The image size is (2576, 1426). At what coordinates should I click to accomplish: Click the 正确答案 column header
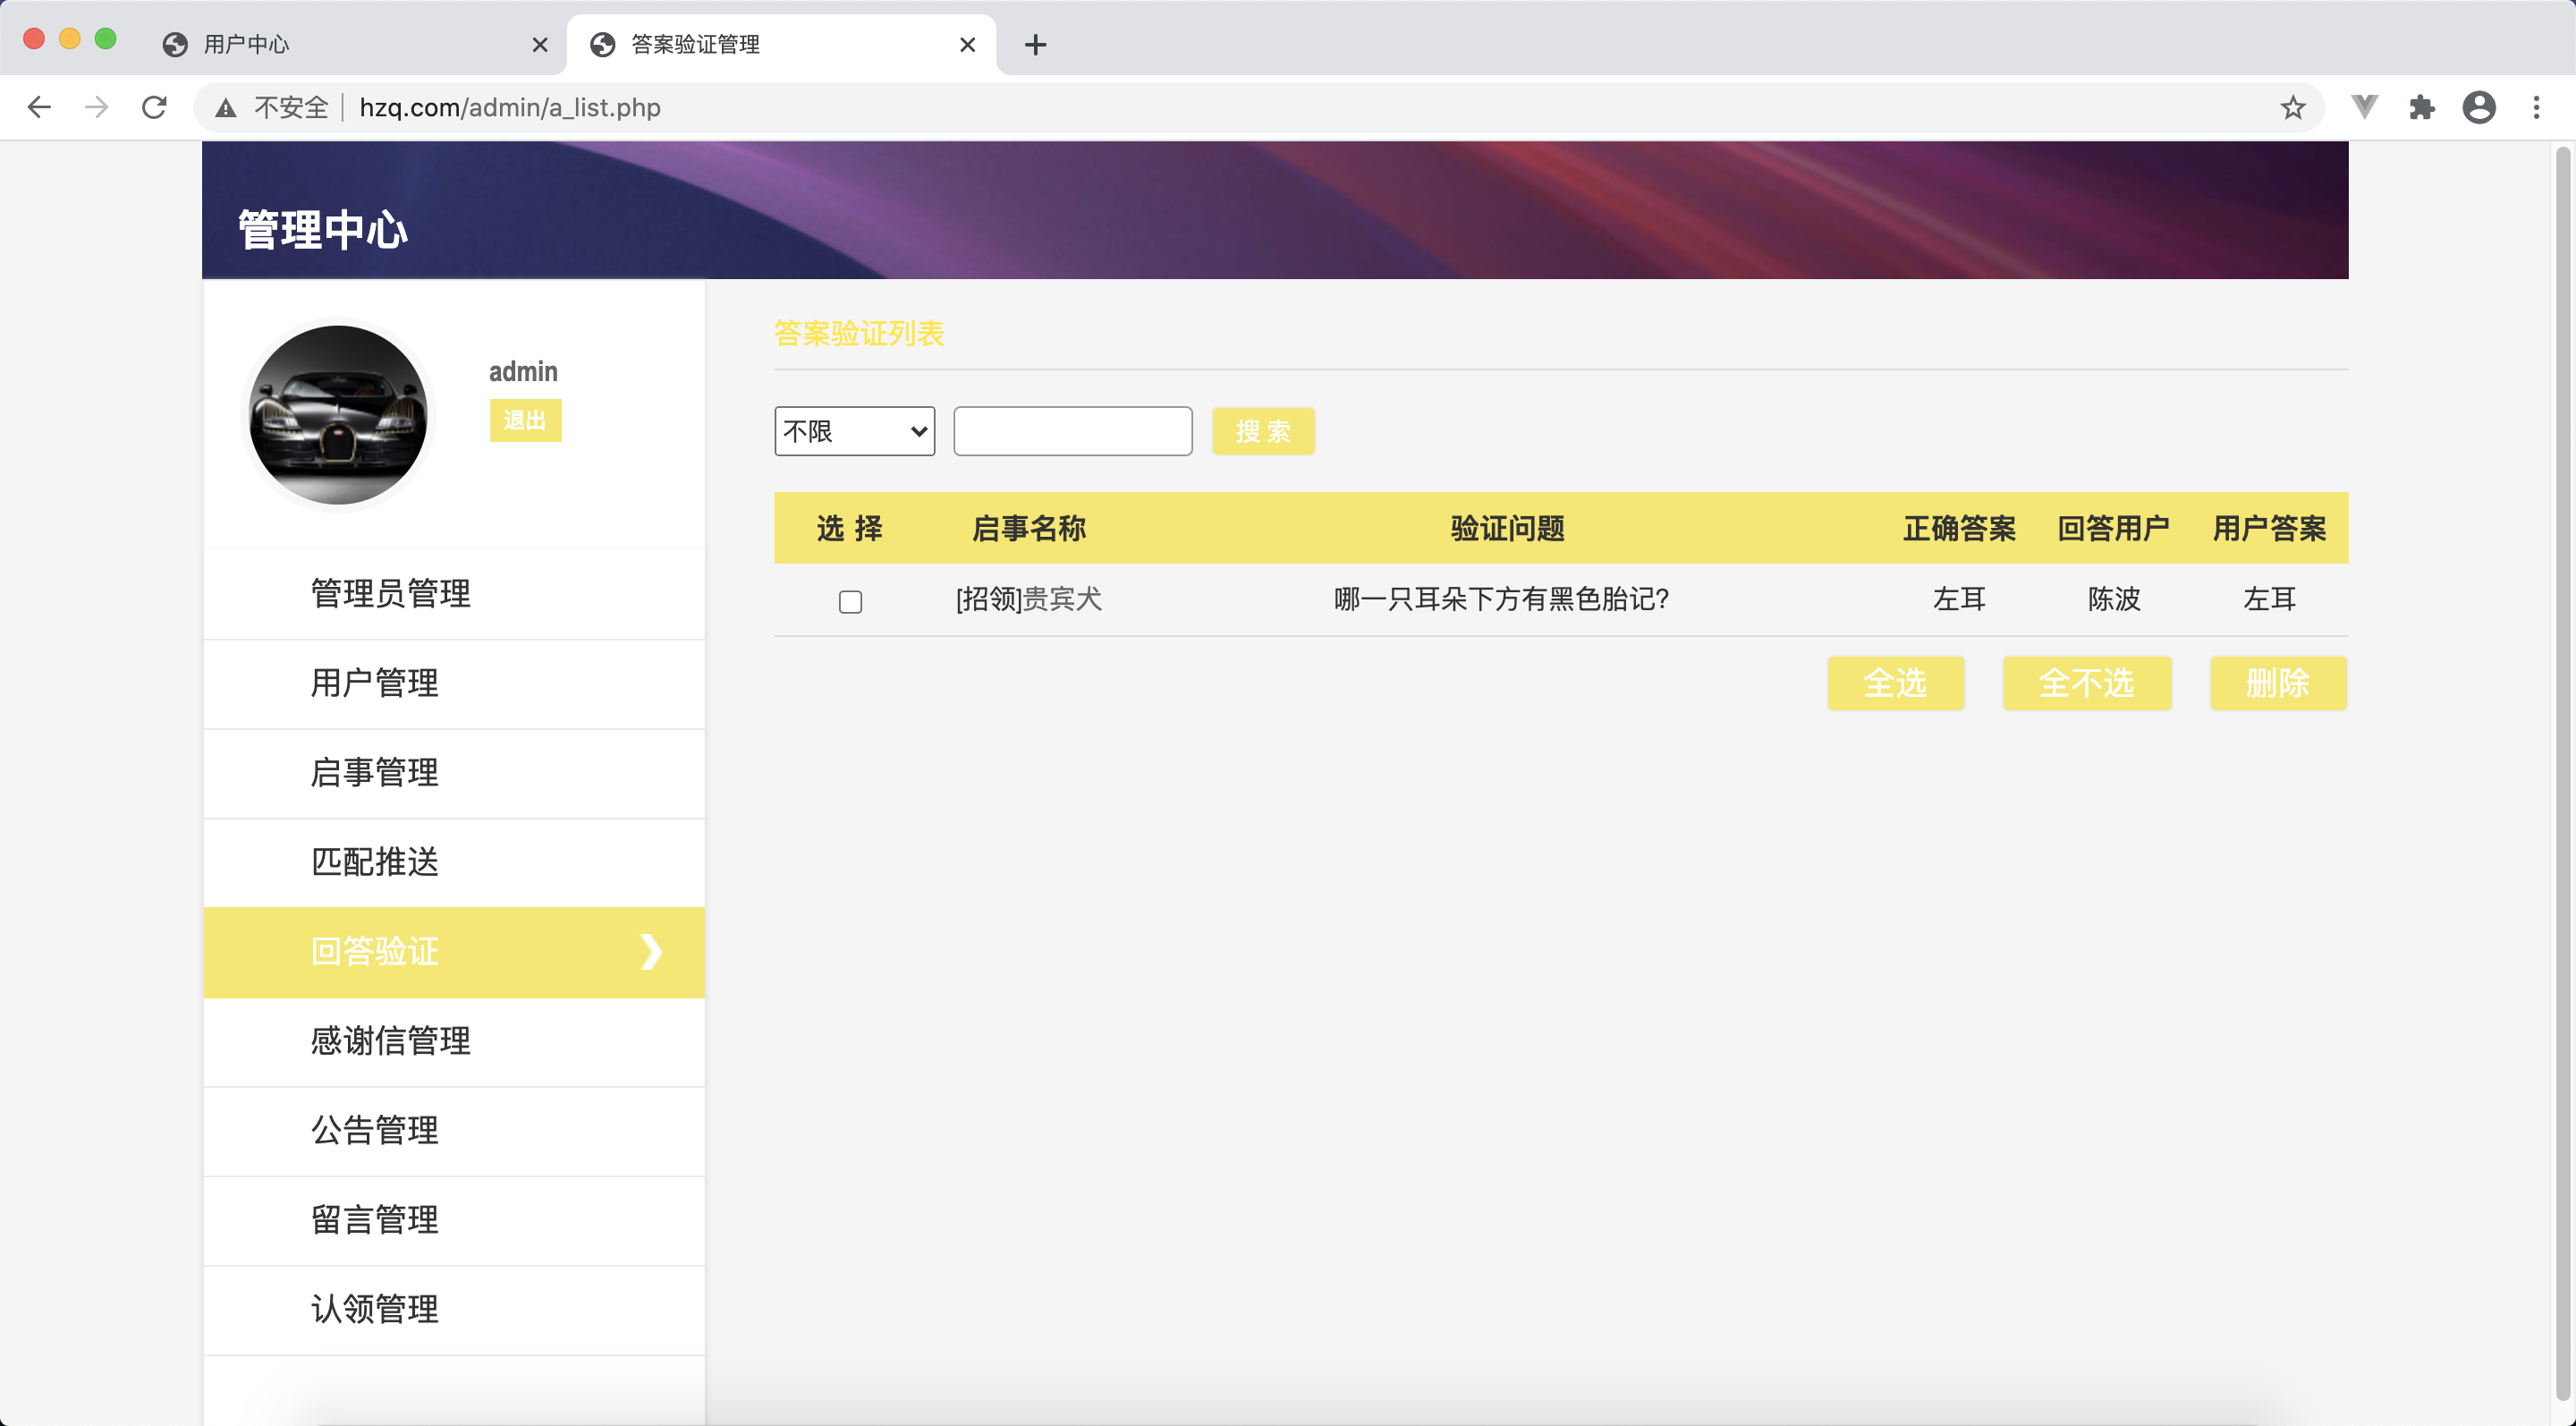1959,528
